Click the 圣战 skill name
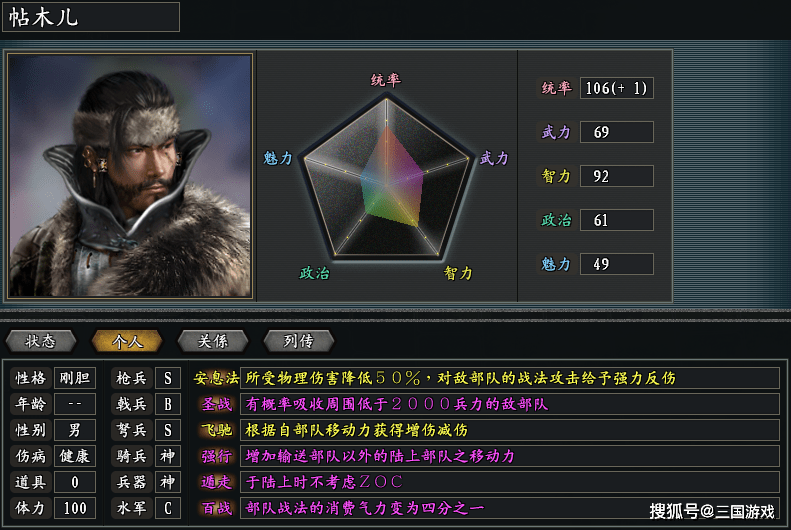The image size is (791, 530). [217, 404]
